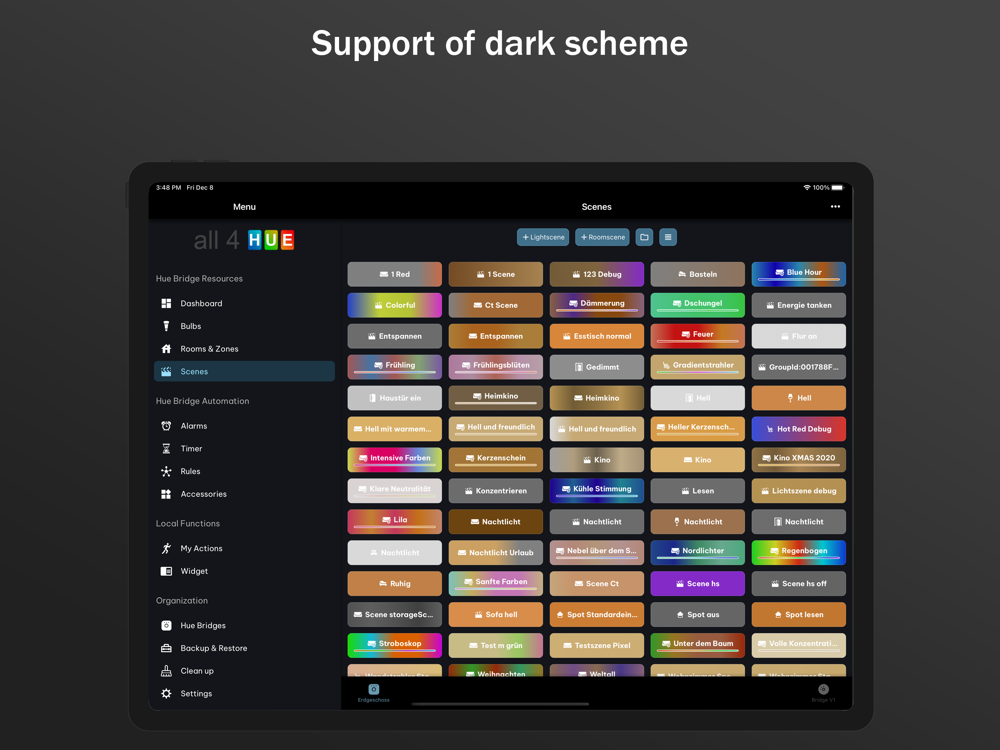1000x750 pixels.
Task: Activate the Kino XMAS 2020 scene
Action: (x=798, y=460)
